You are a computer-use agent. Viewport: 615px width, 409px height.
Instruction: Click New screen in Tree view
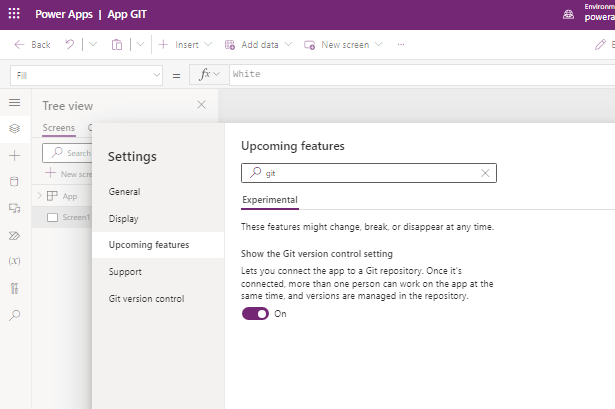[x=68, y=174]
